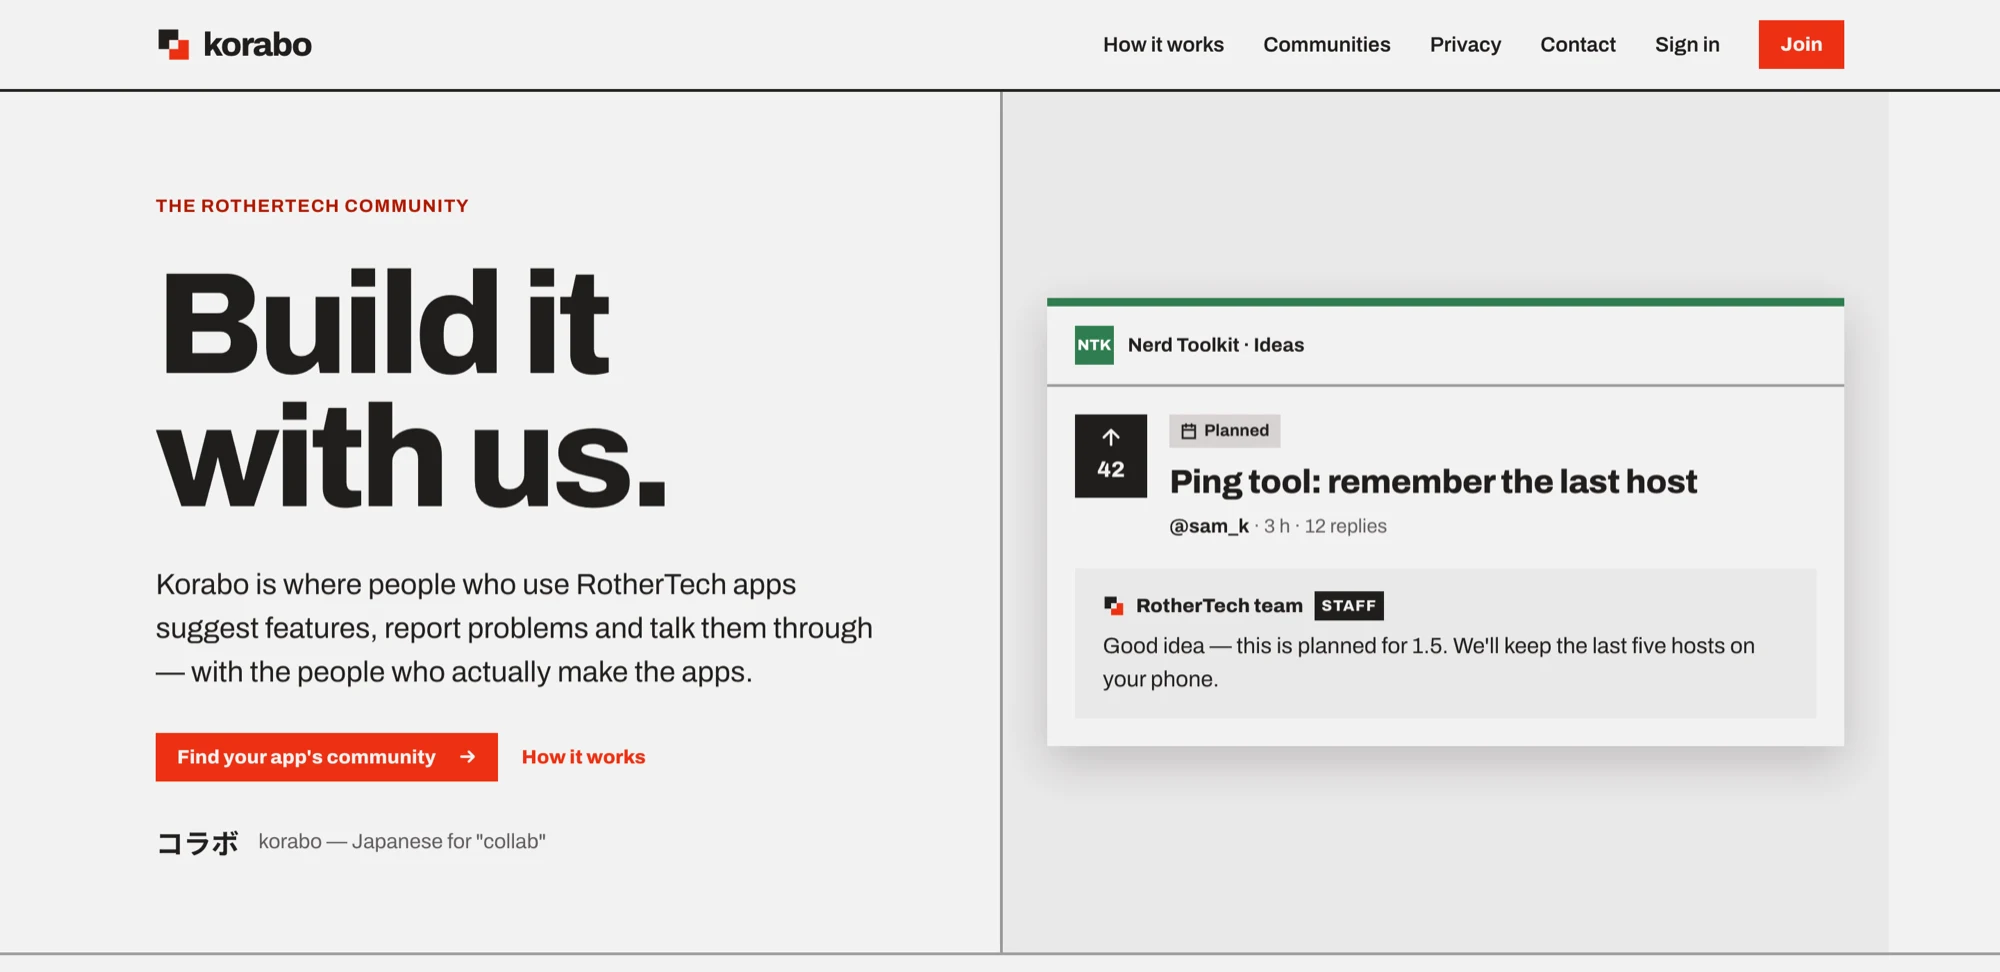Screen dimensions: 2000x972
Task: Click RotherTech team logo icon in reply
Action: [x=1113, y=606]
